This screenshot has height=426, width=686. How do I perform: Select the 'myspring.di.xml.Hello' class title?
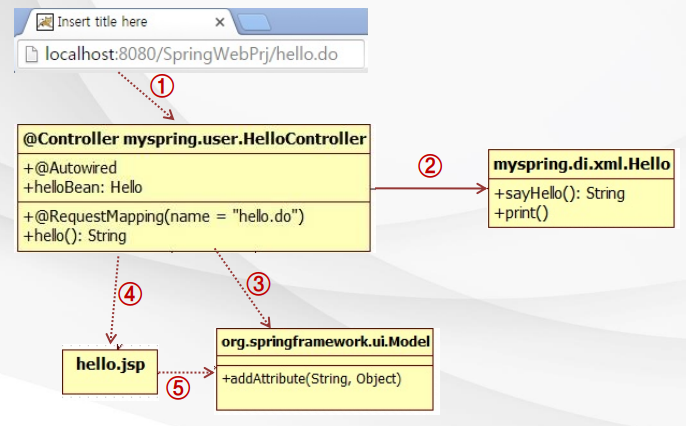(581, 164)
